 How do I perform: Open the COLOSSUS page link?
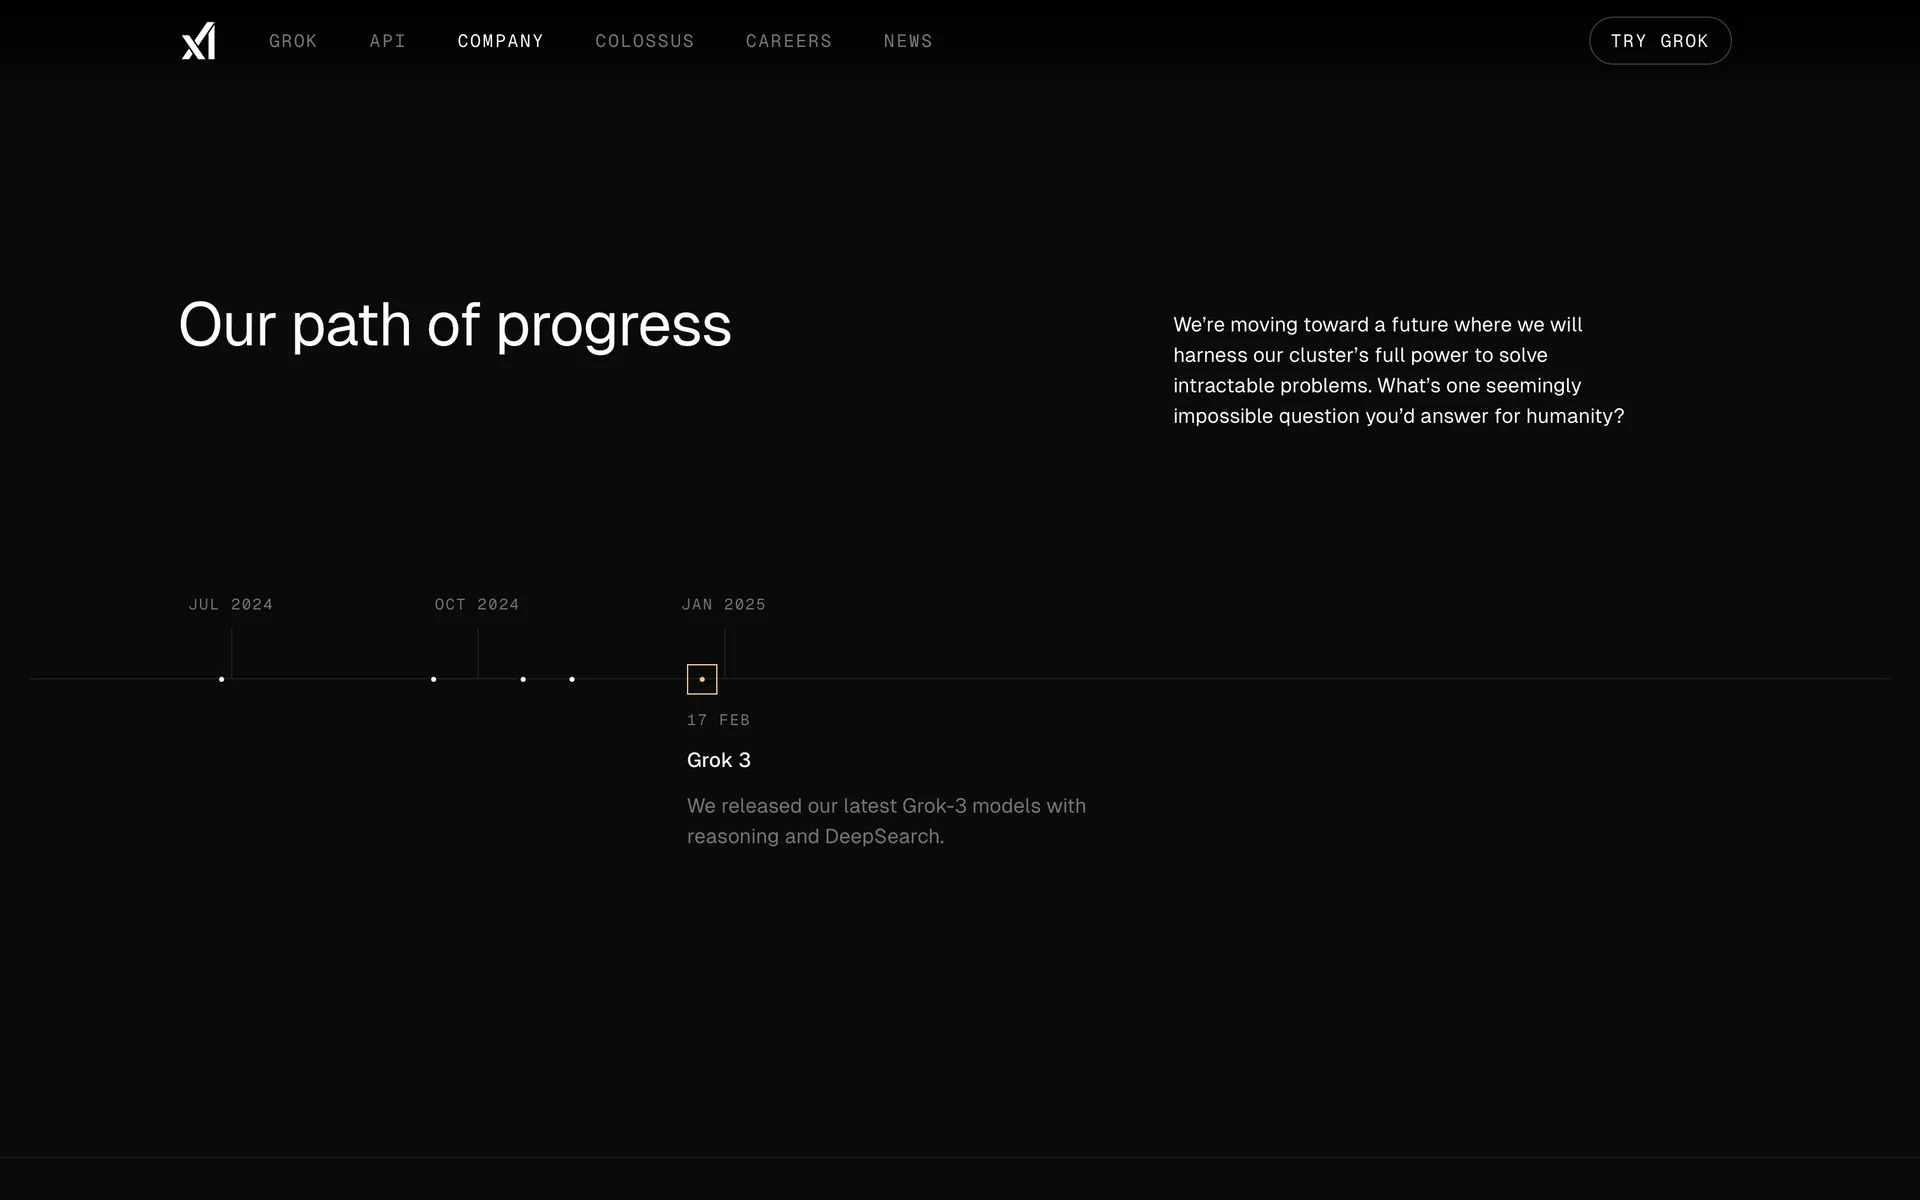[x=644, y=41]
